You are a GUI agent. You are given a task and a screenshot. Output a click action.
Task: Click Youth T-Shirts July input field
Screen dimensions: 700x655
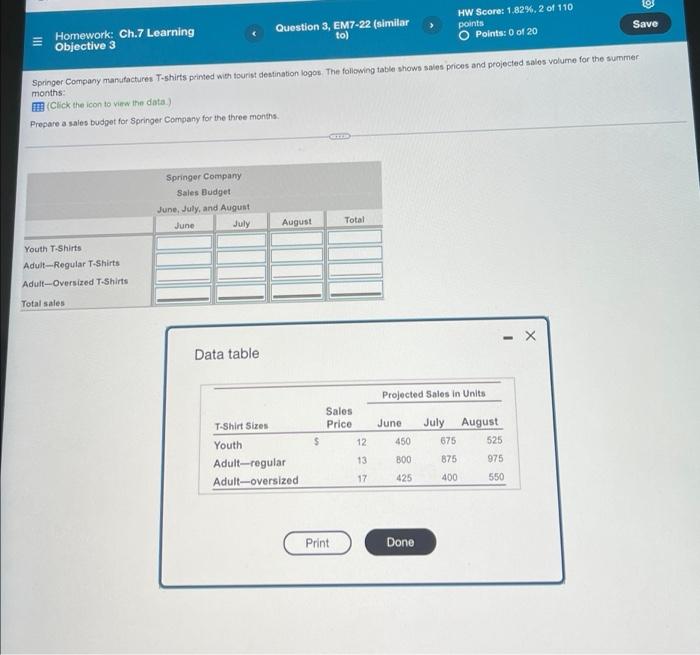click(x=241, y=241)
